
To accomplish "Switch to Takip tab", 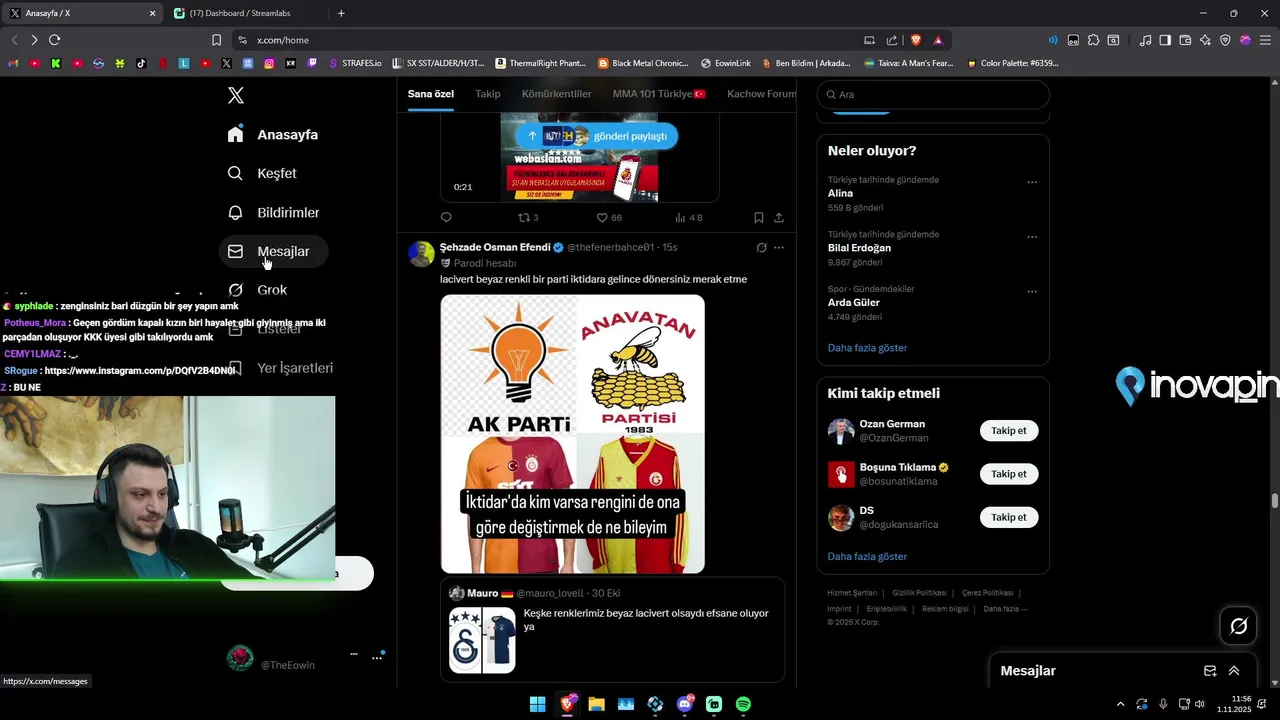I will pyautogui.click(x=488, y=94).
